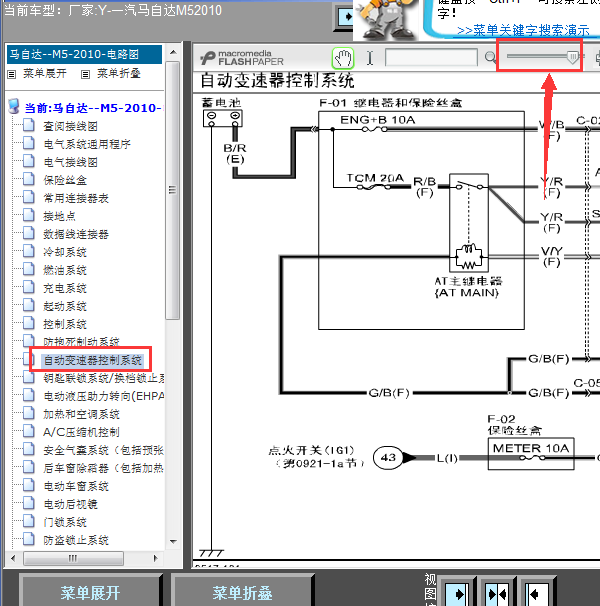Viewport: 600px width, 606px height.
Task: Click the tree panel scroll down arrow
Action: 173,542
